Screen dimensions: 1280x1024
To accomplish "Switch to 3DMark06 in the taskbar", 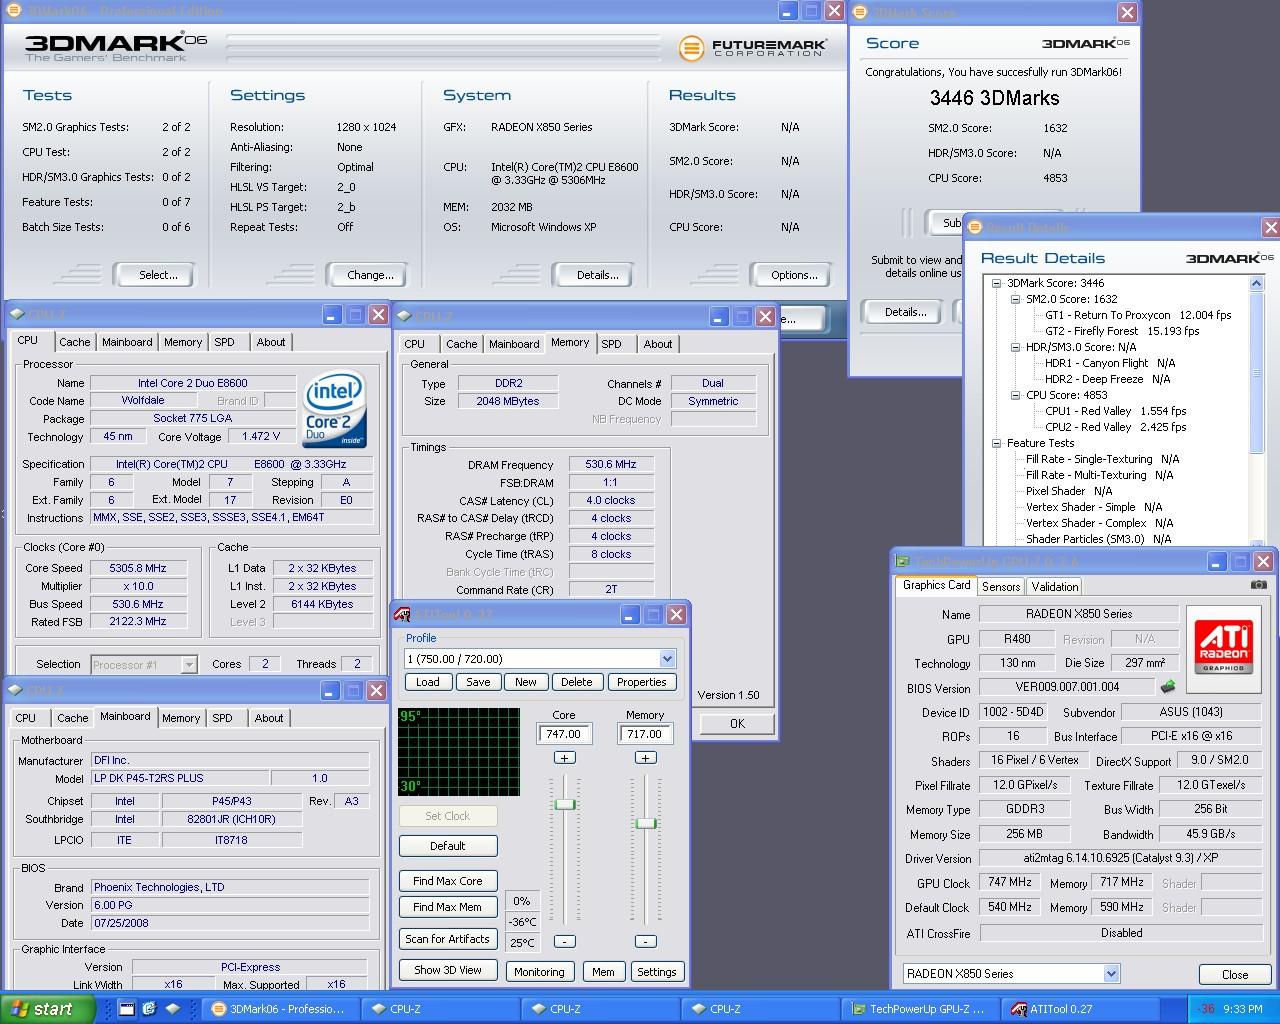I will [279, 1009].
